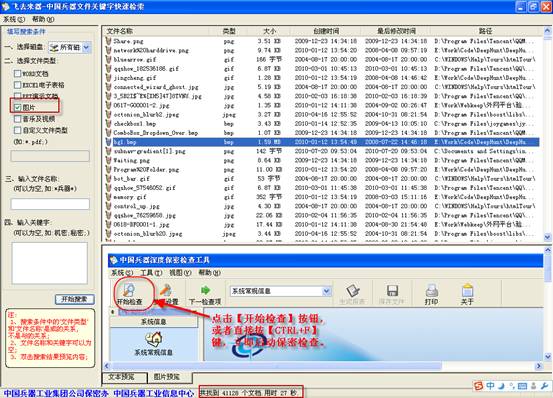The image size is (553, 398).
Task: Click the 打印 printer icon in preview toolbar
Action: pos(431,291)
